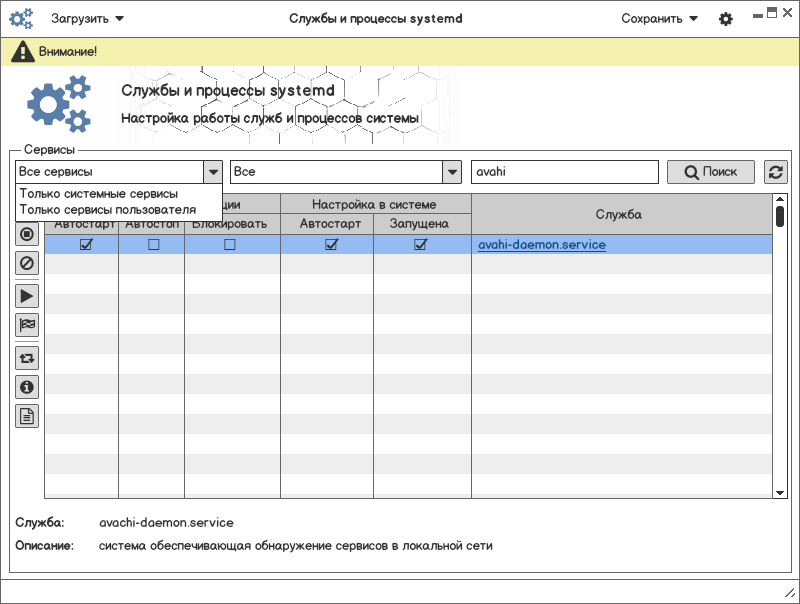Choose 'Только сервисы пользователя' from the list

[x=107, y=209]
